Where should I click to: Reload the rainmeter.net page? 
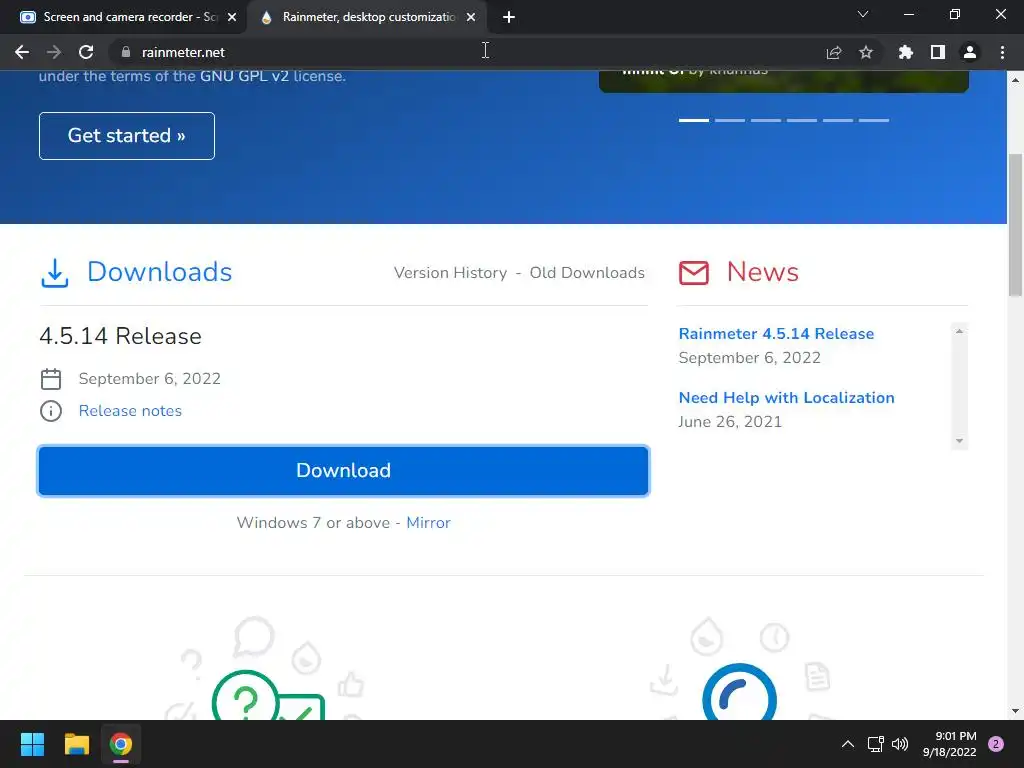86,52
